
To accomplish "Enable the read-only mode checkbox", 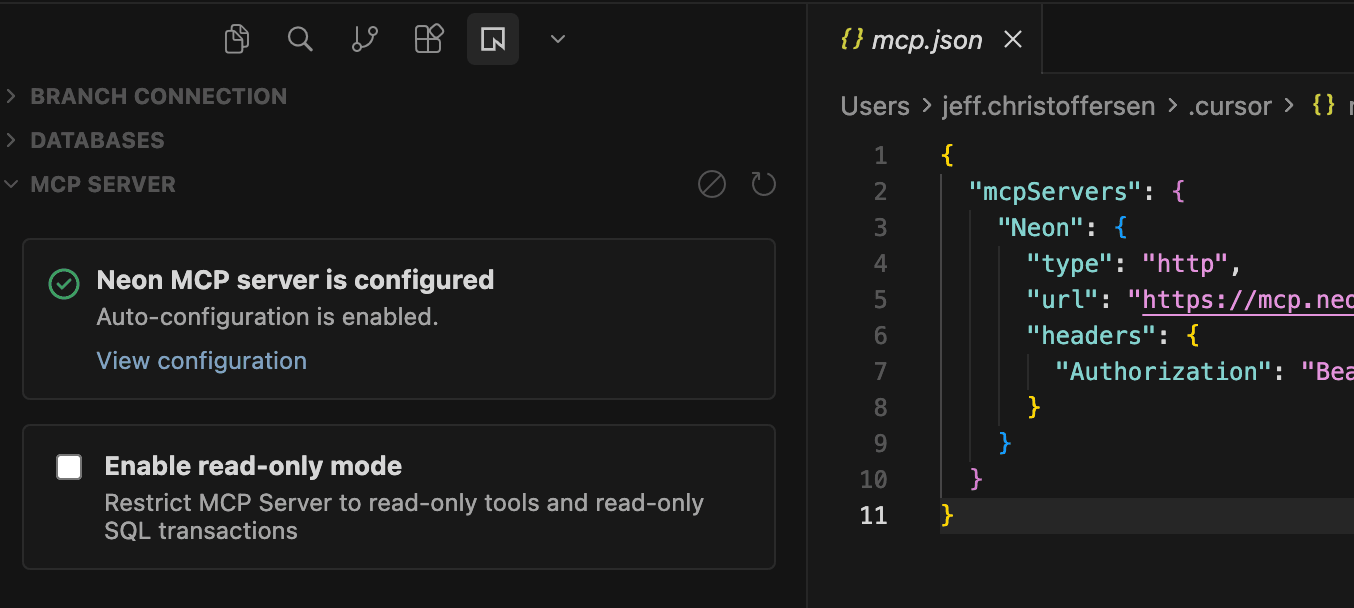I will (x=69, y=467).
